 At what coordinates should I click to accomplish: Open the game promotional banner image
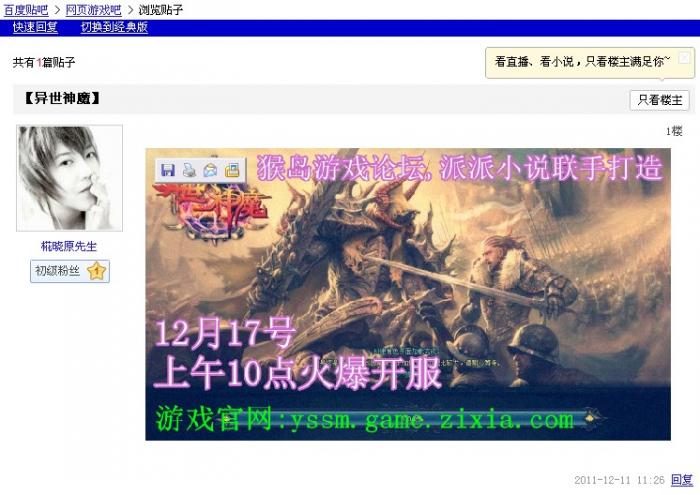tap(408, 294)
